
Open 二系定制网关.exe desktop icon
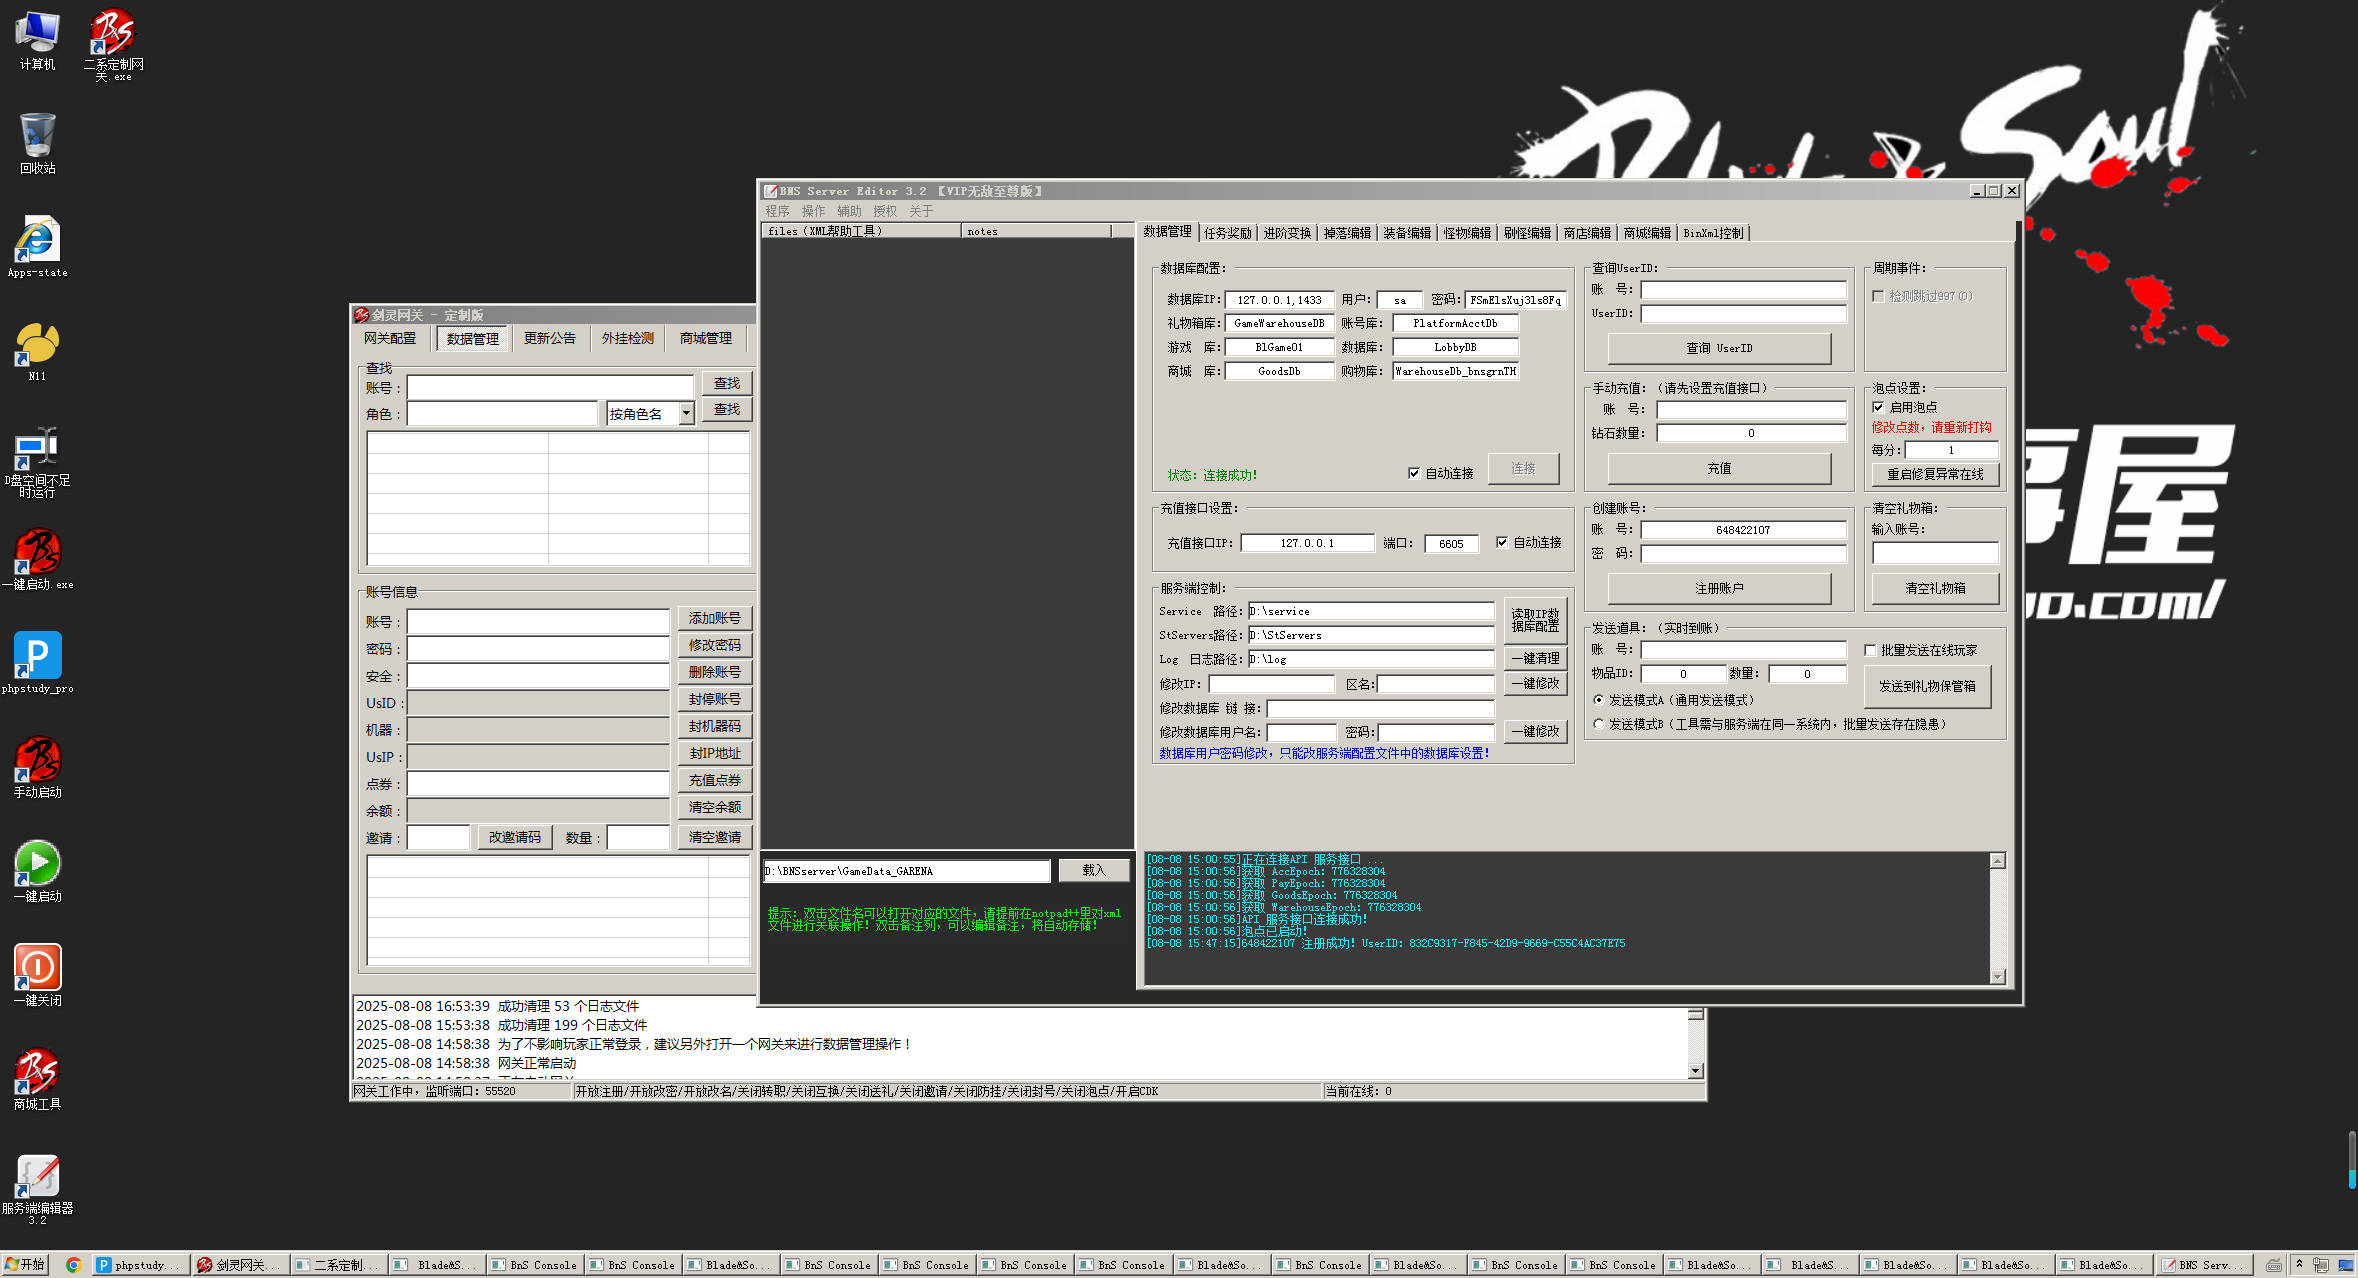[x=113, y=44]
